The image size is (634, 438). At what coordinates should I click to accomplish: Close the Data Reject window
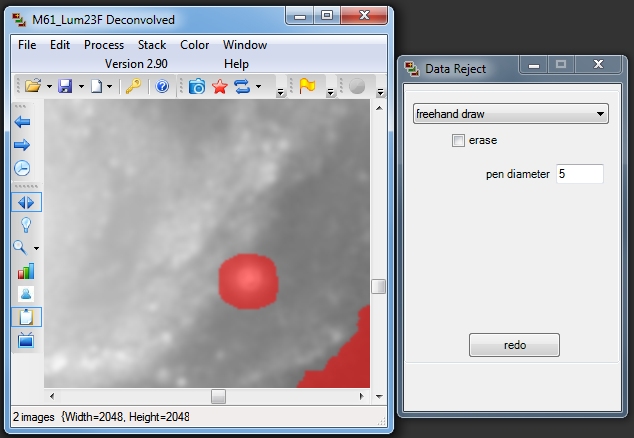coord(598,65)
